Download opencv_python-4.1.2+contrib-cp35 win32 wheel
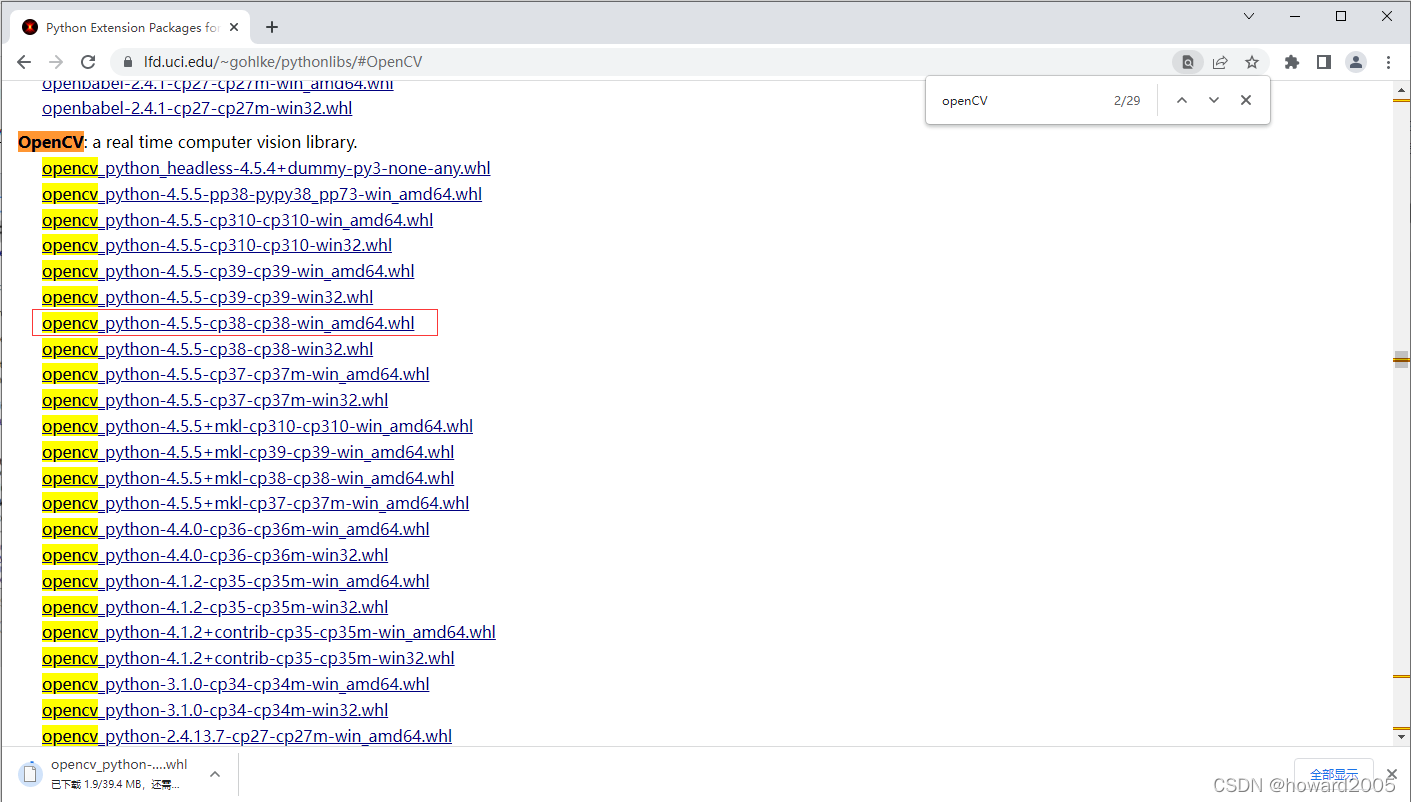Screen dimensions: 1411x802 248,658
